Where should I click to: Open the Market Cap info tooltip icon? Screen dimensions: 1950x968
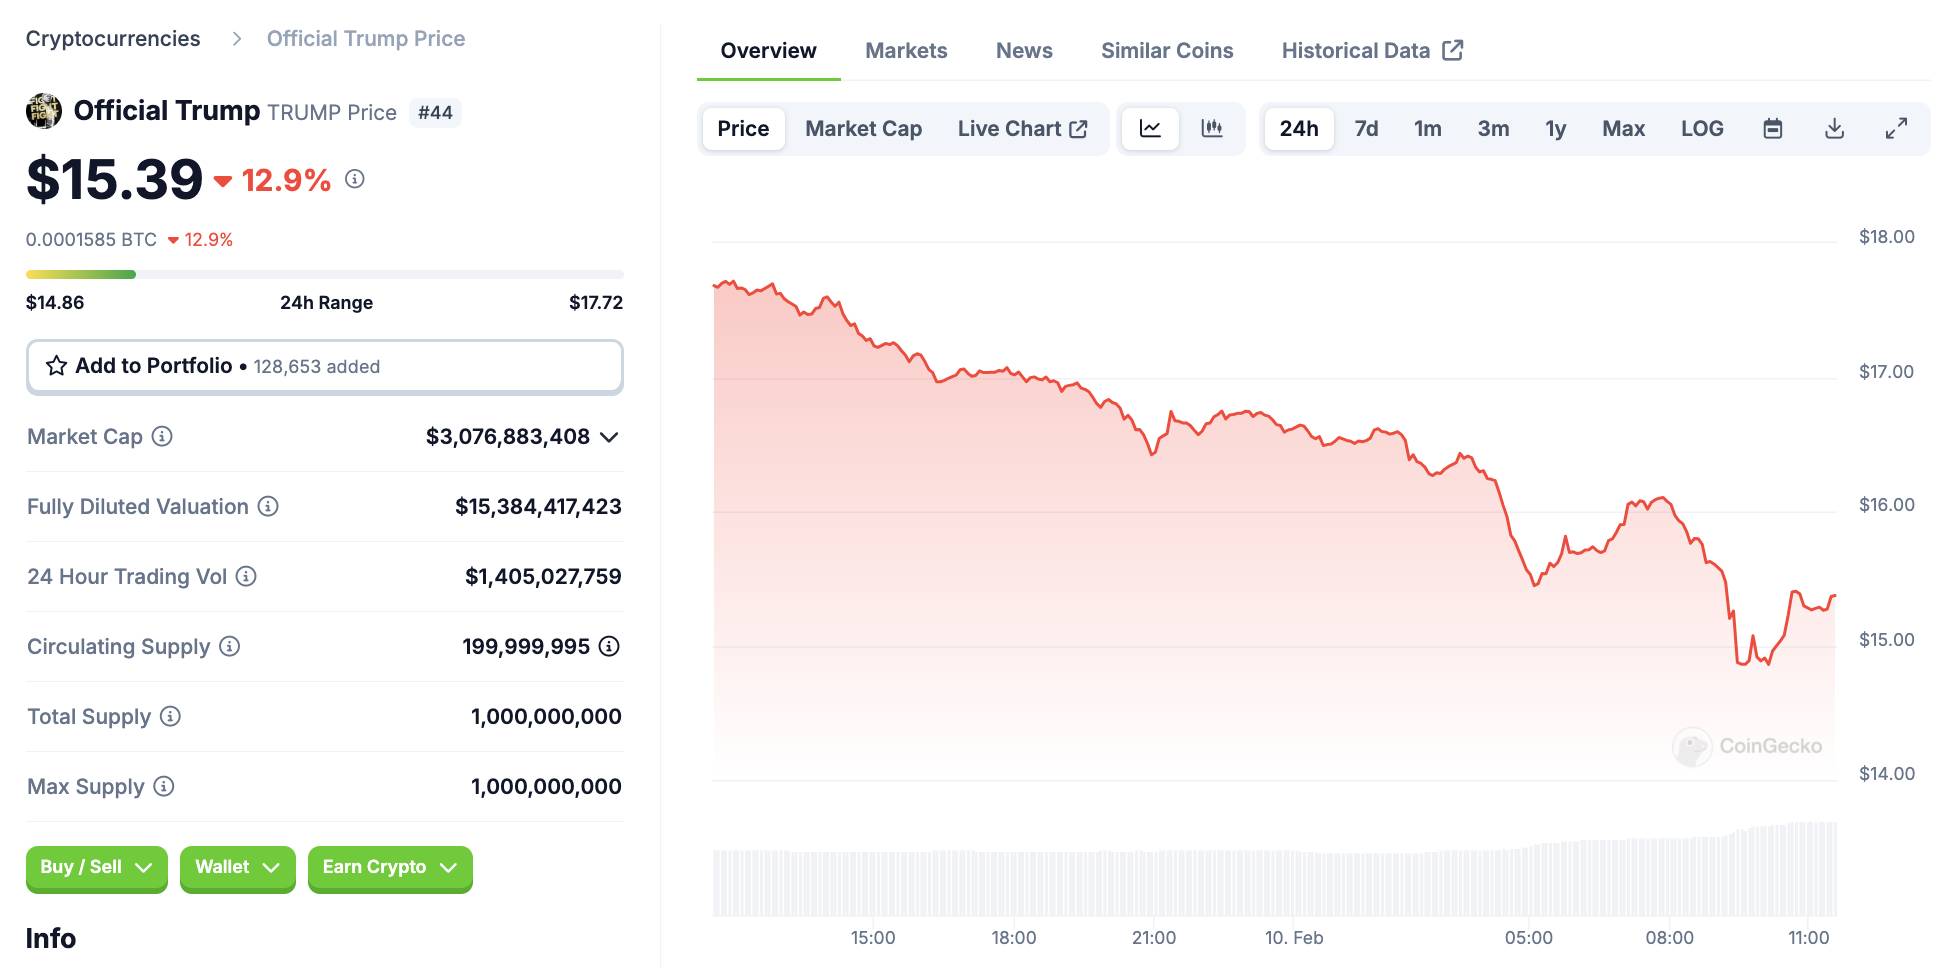[x=162, y=436]
